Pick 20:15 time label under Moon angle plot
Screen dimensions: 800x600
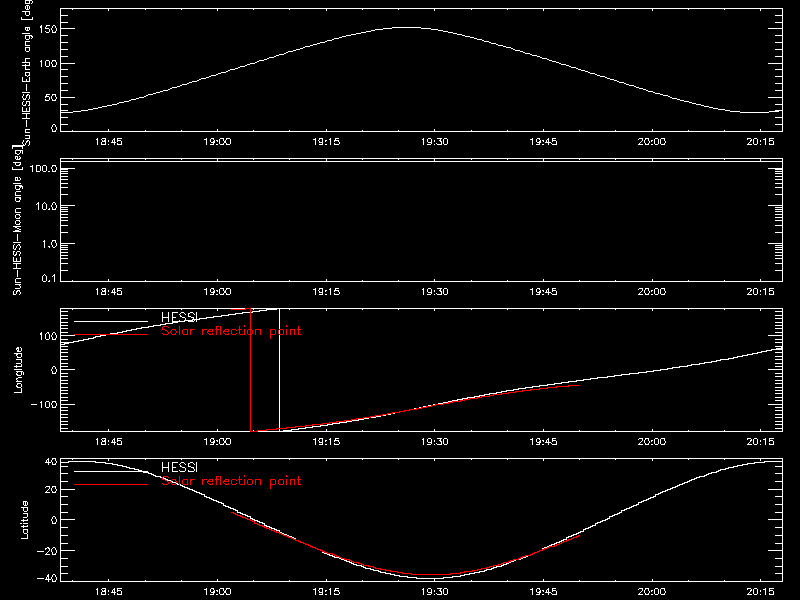tap(760, 292)
